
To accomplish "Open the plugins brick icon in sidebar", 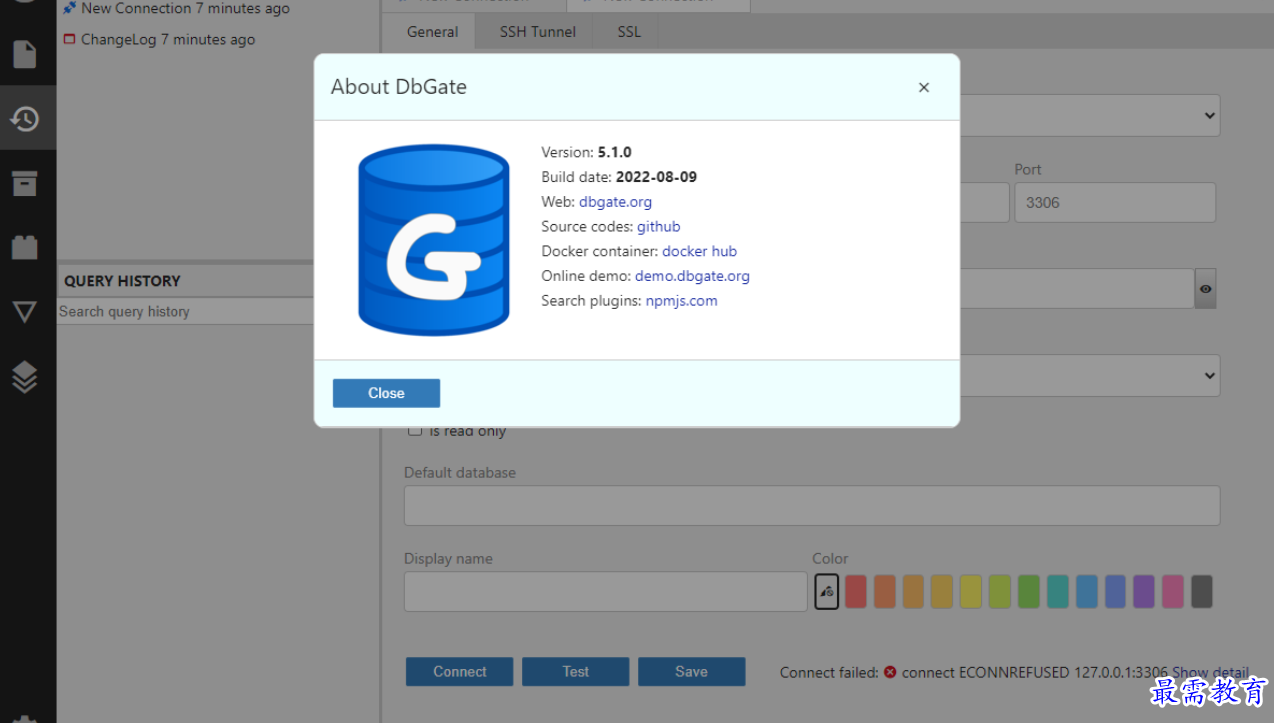I will coord(25,247).
